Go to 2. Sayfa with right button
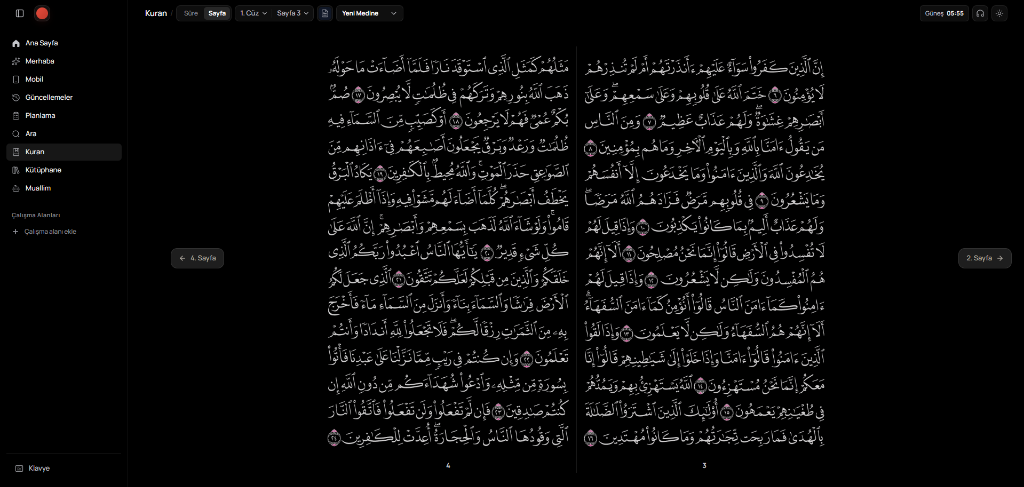 tap(985, 259)
